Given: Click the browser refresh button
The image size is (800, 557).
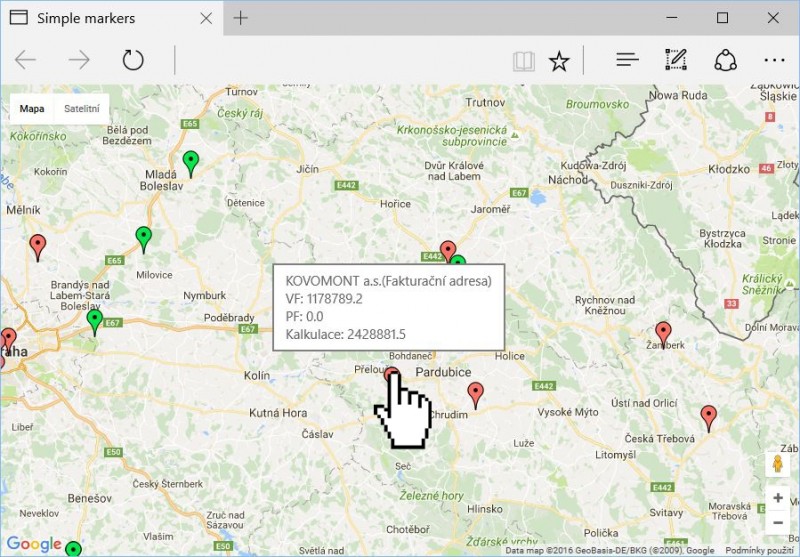Looking at the screenshot, I should pyautogui.click(x=133, y=60).
